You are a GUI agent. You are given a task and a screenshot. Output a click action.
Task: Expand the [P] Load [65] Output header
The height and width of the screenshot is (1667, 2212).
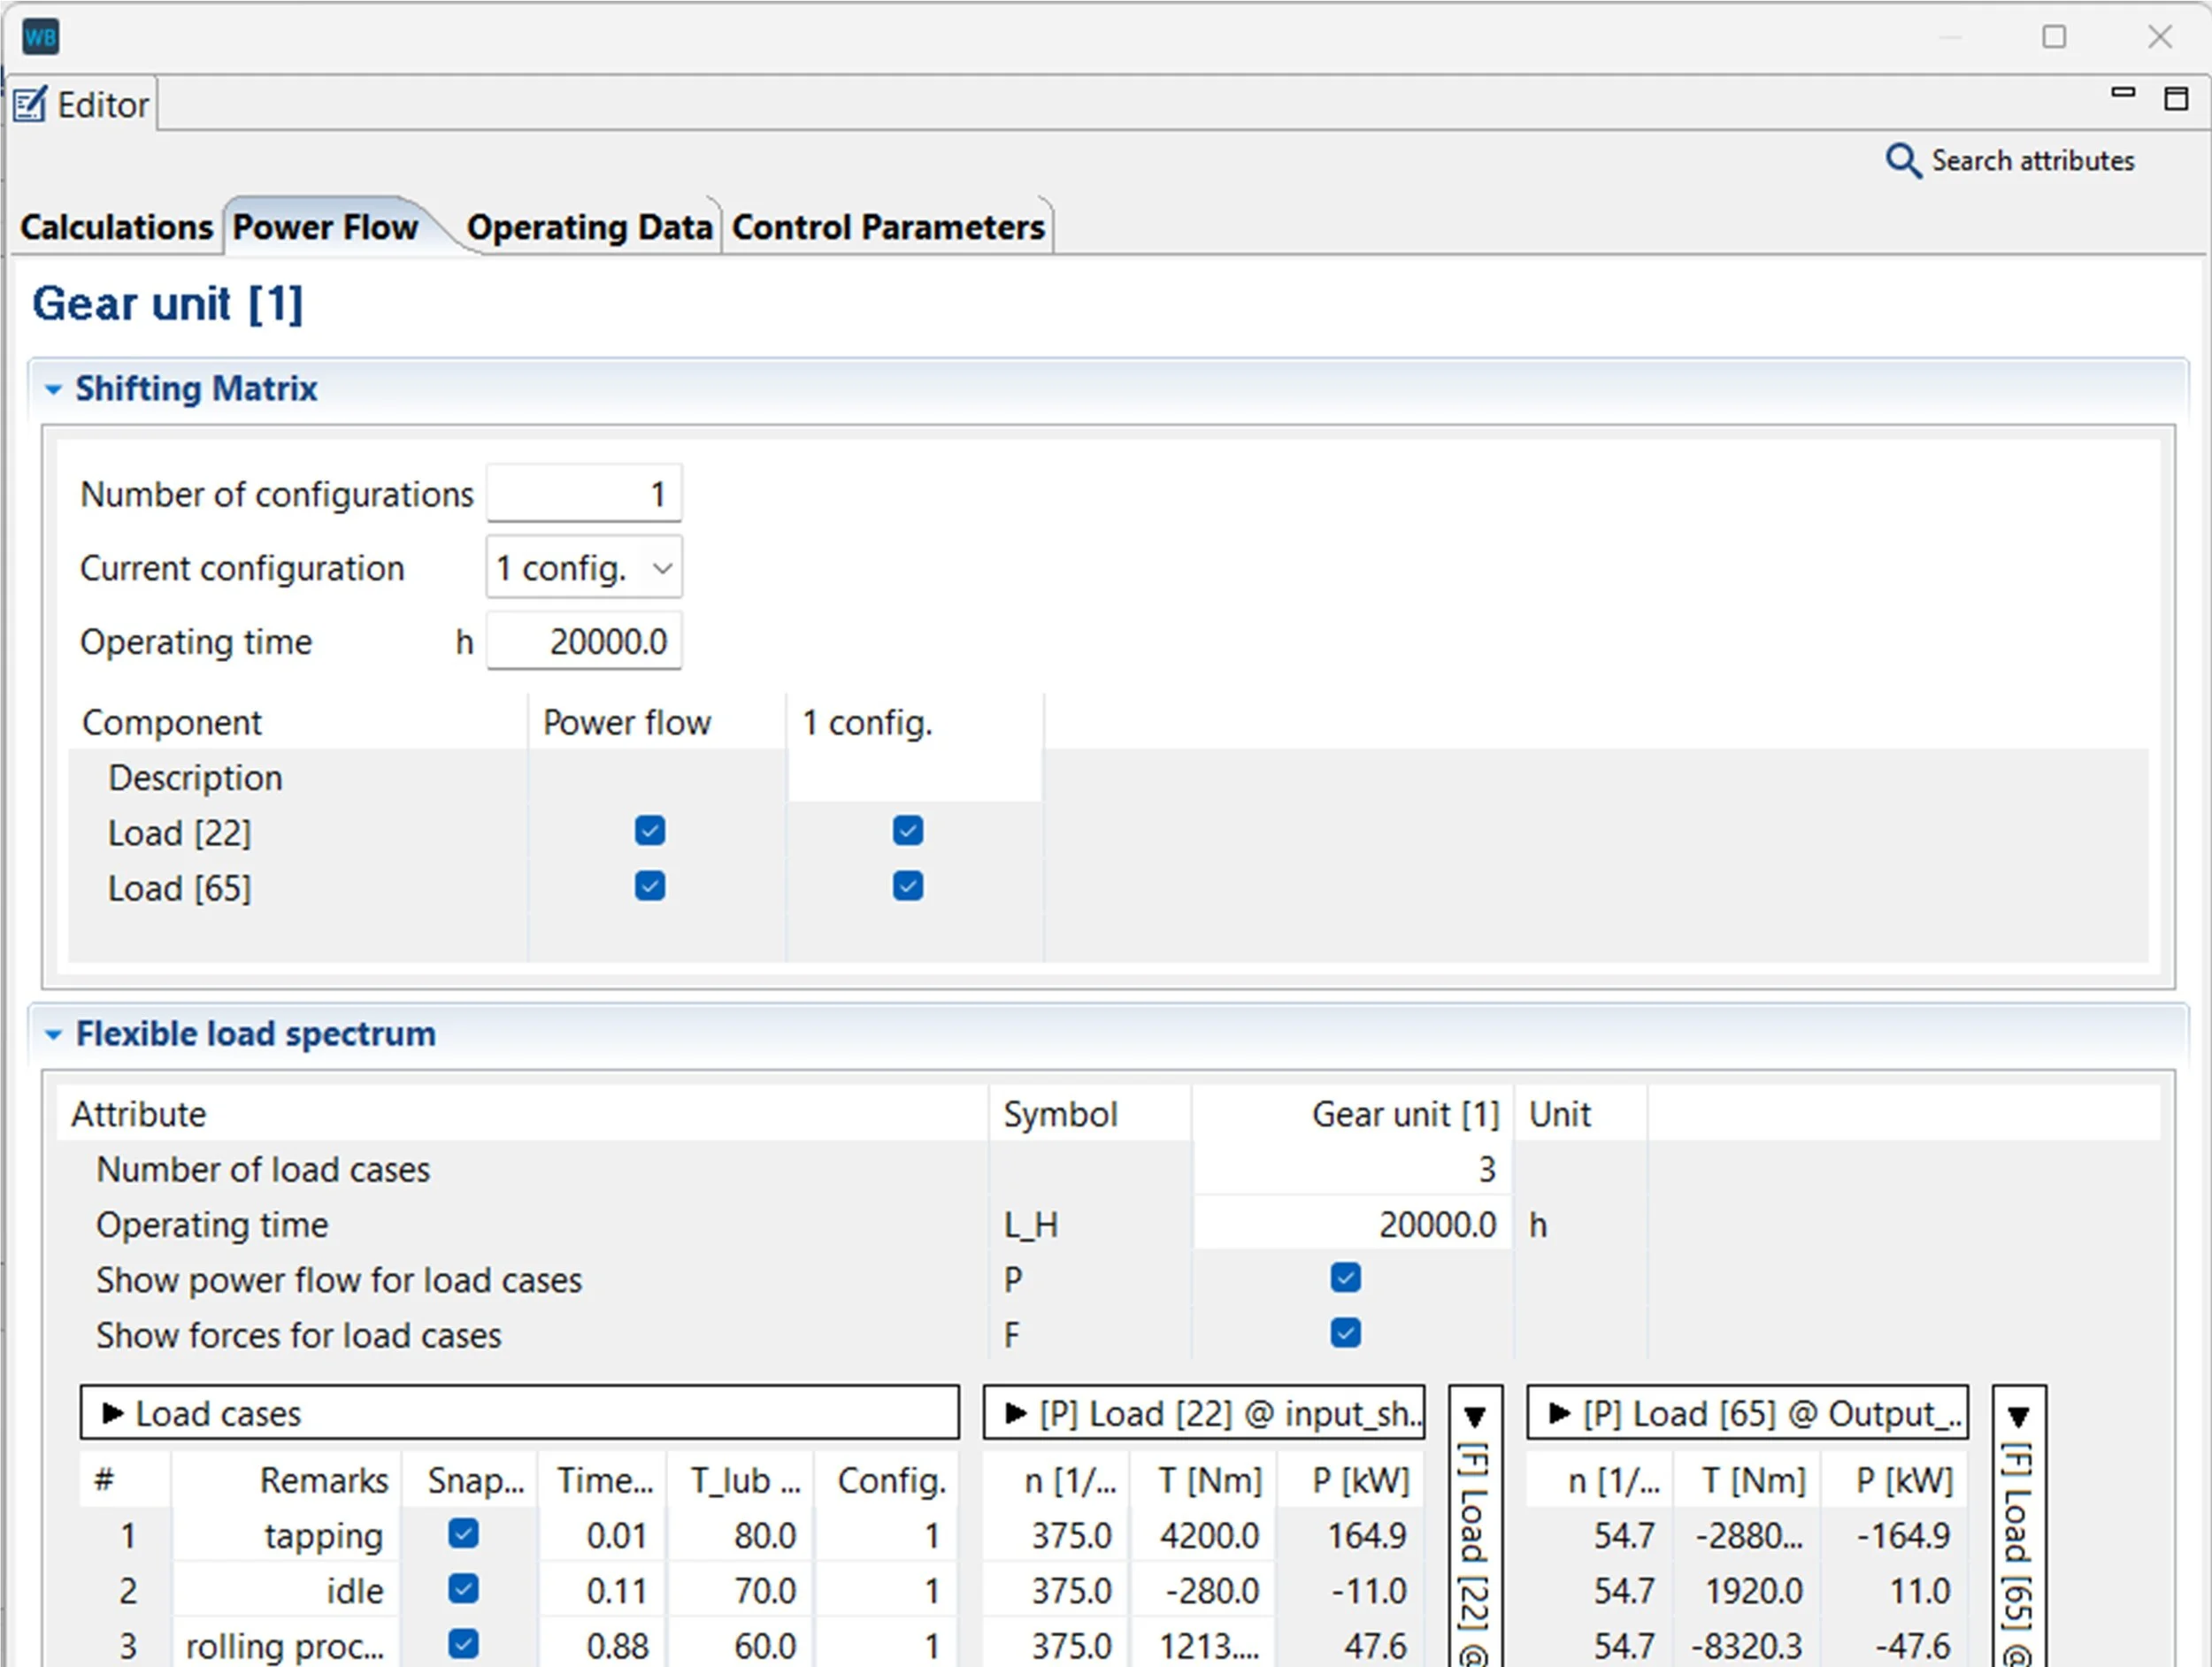pos(1559,1413)
